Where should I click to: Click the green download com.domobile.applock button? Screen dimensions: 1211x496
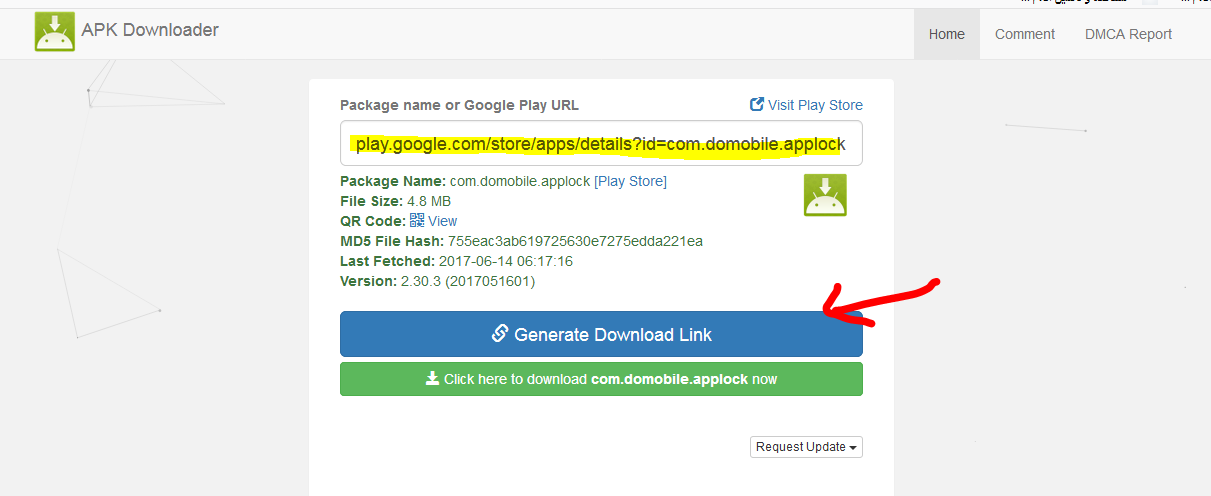tap(601, 379)
